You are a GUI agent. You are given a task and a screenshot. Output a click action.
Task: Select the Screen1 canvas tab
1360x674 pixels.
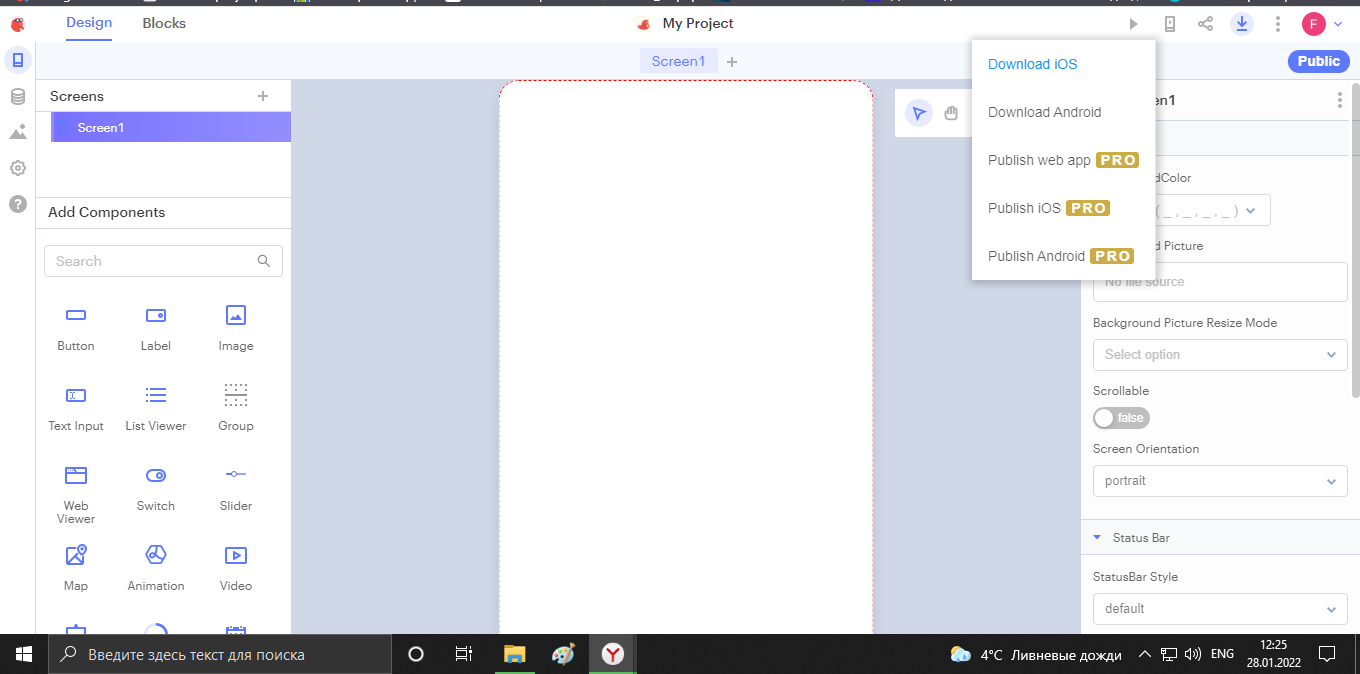[678, 61]
